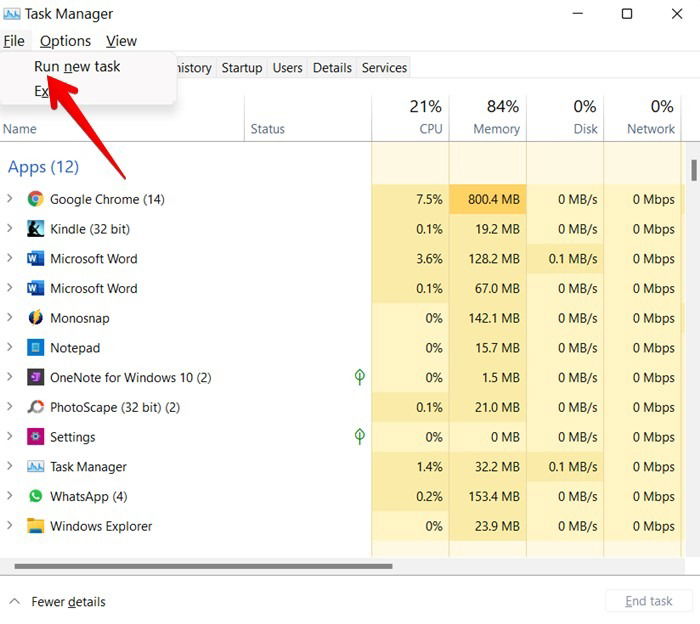Click the Task Manager process row icon

[35, 466]
